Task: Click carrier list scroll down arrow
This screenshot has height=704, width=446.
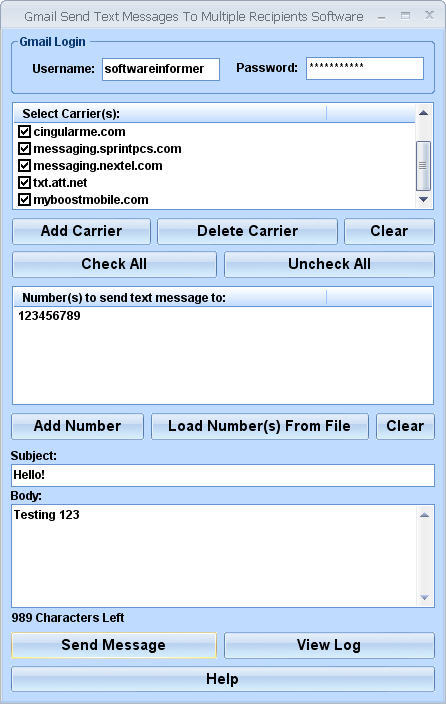Action: 423,199
